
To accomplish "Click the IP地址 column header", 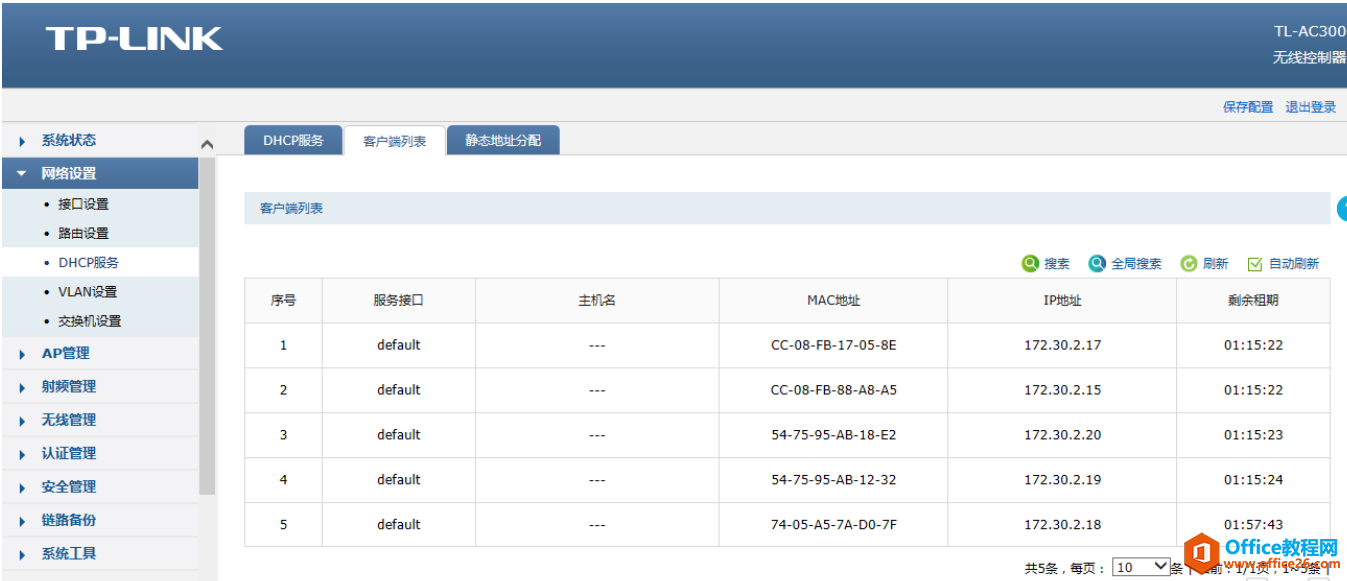I will coord(1062,300).
